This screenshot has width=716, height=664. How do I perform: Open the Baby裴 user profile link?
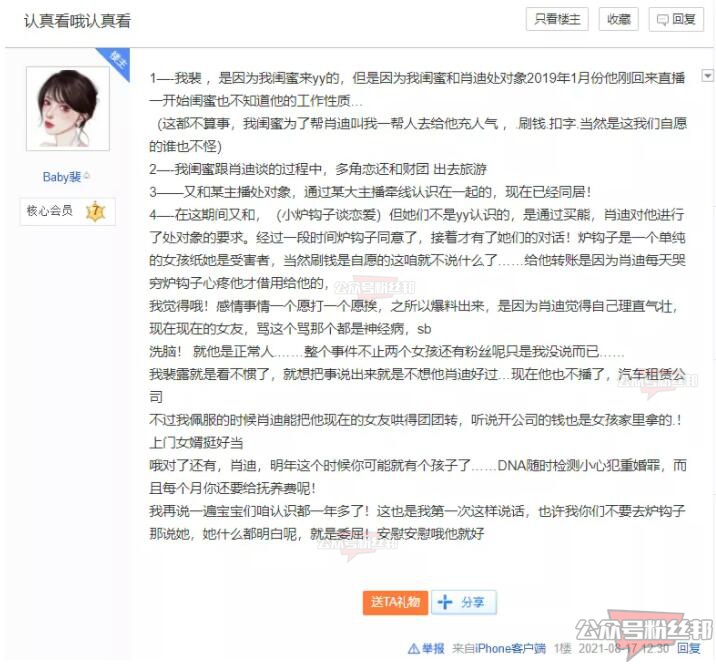[62, 177]
